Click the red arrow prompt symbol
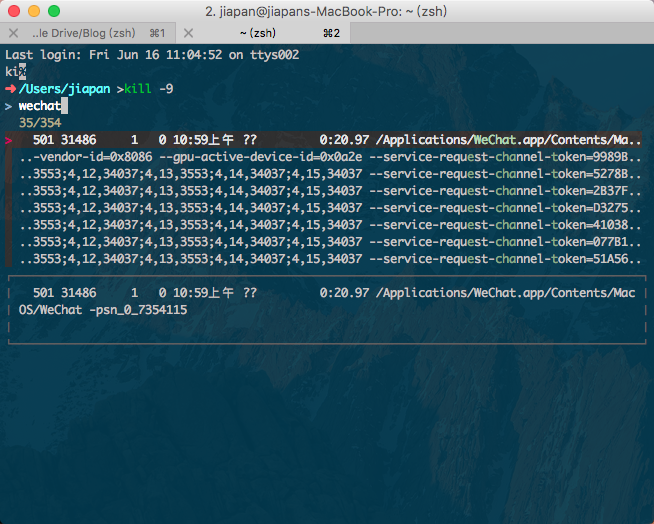 (x=10, y=89)
